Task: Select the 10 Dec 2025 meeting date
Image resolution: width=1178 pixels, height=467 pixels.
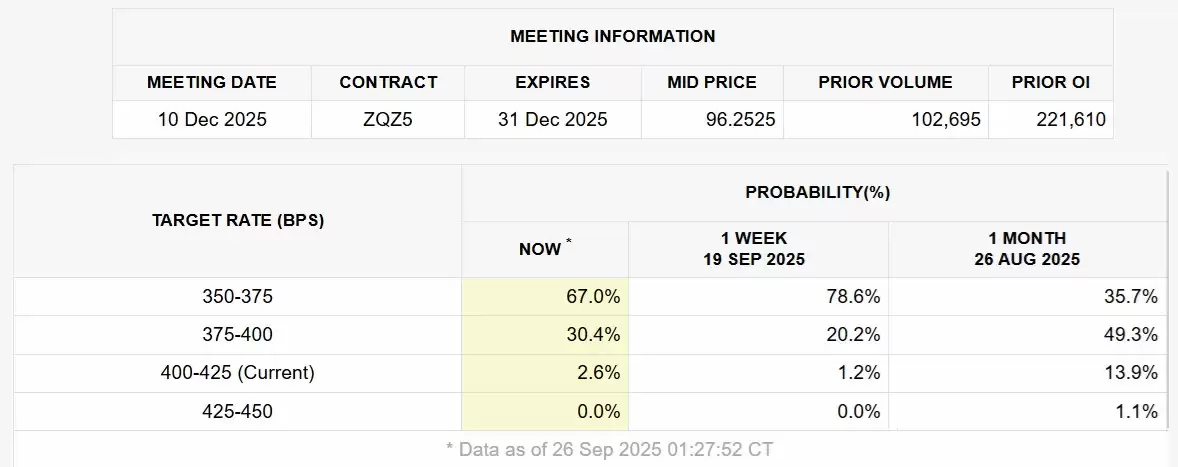Action: click(x=212, y=120)
